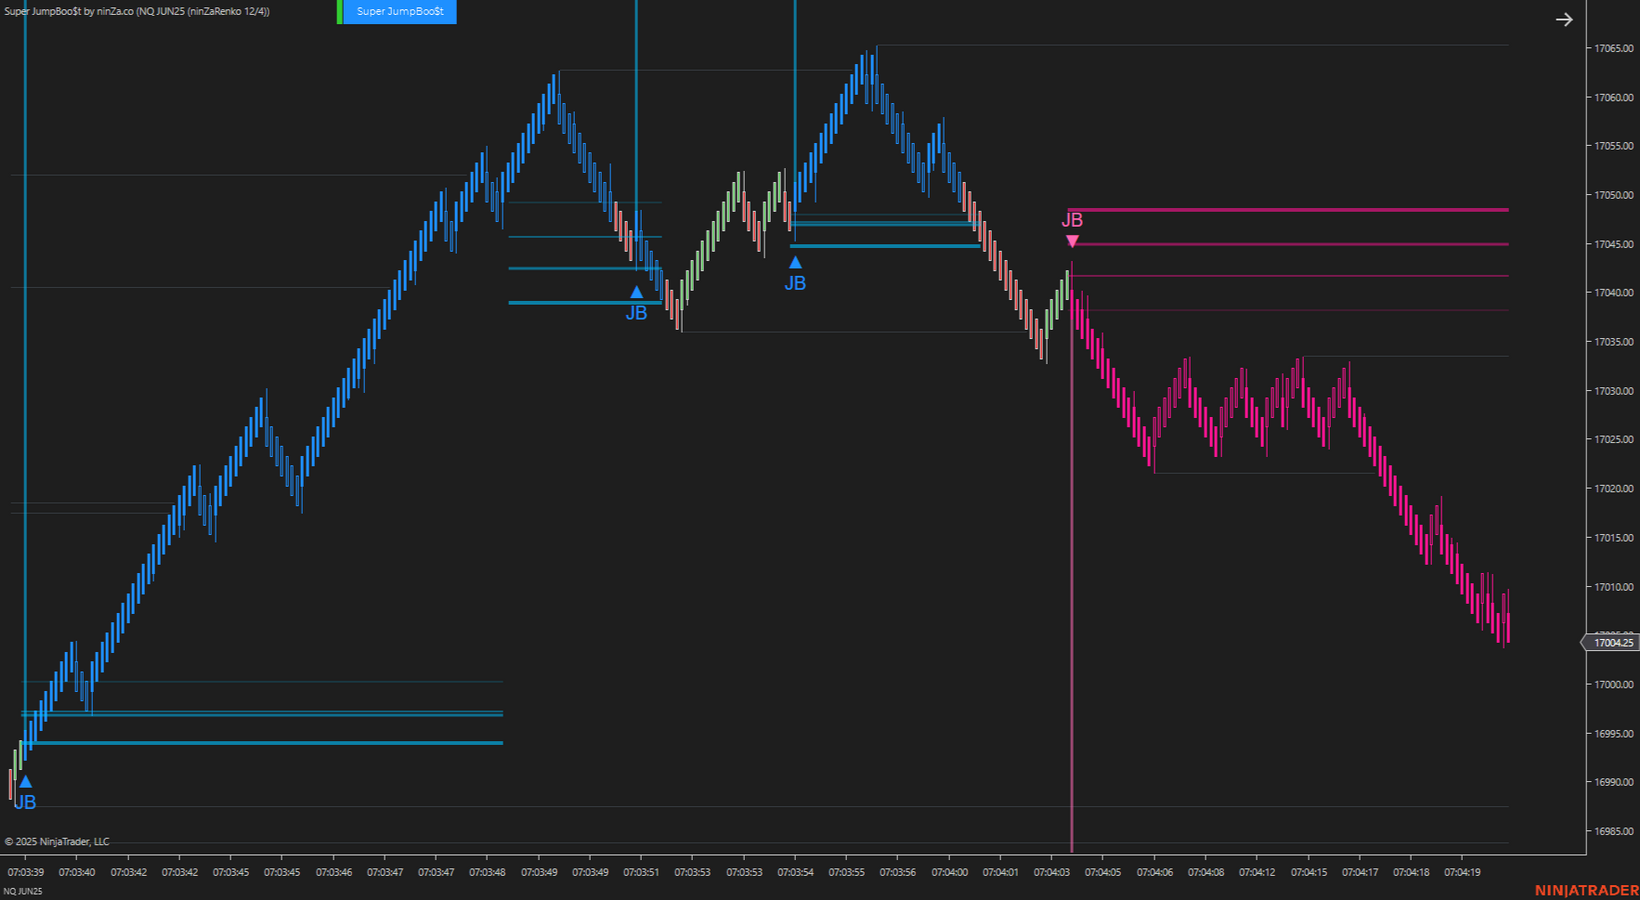Select the NQ JUN25 tab at bottom-left
This screenshot has width=1640, height=900.
tap(23, 891)
